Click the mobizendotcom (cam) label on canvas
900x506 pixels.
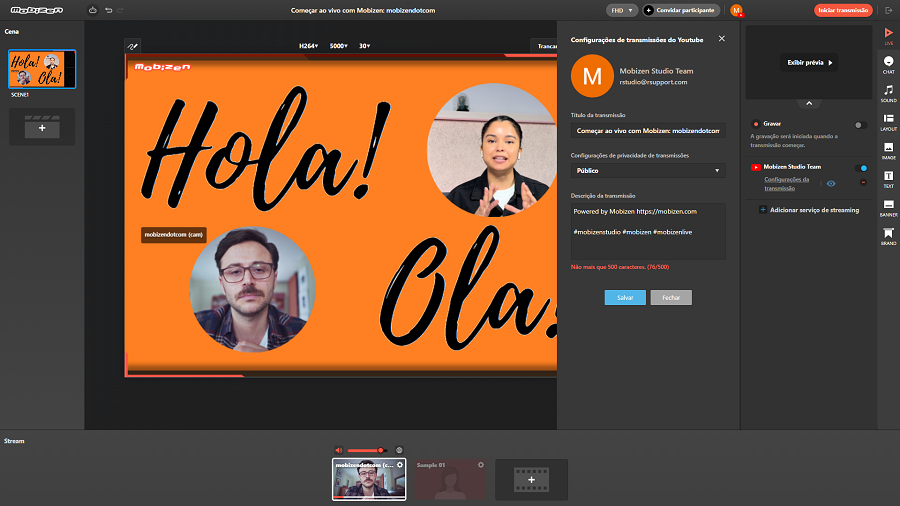coord(173,235)
